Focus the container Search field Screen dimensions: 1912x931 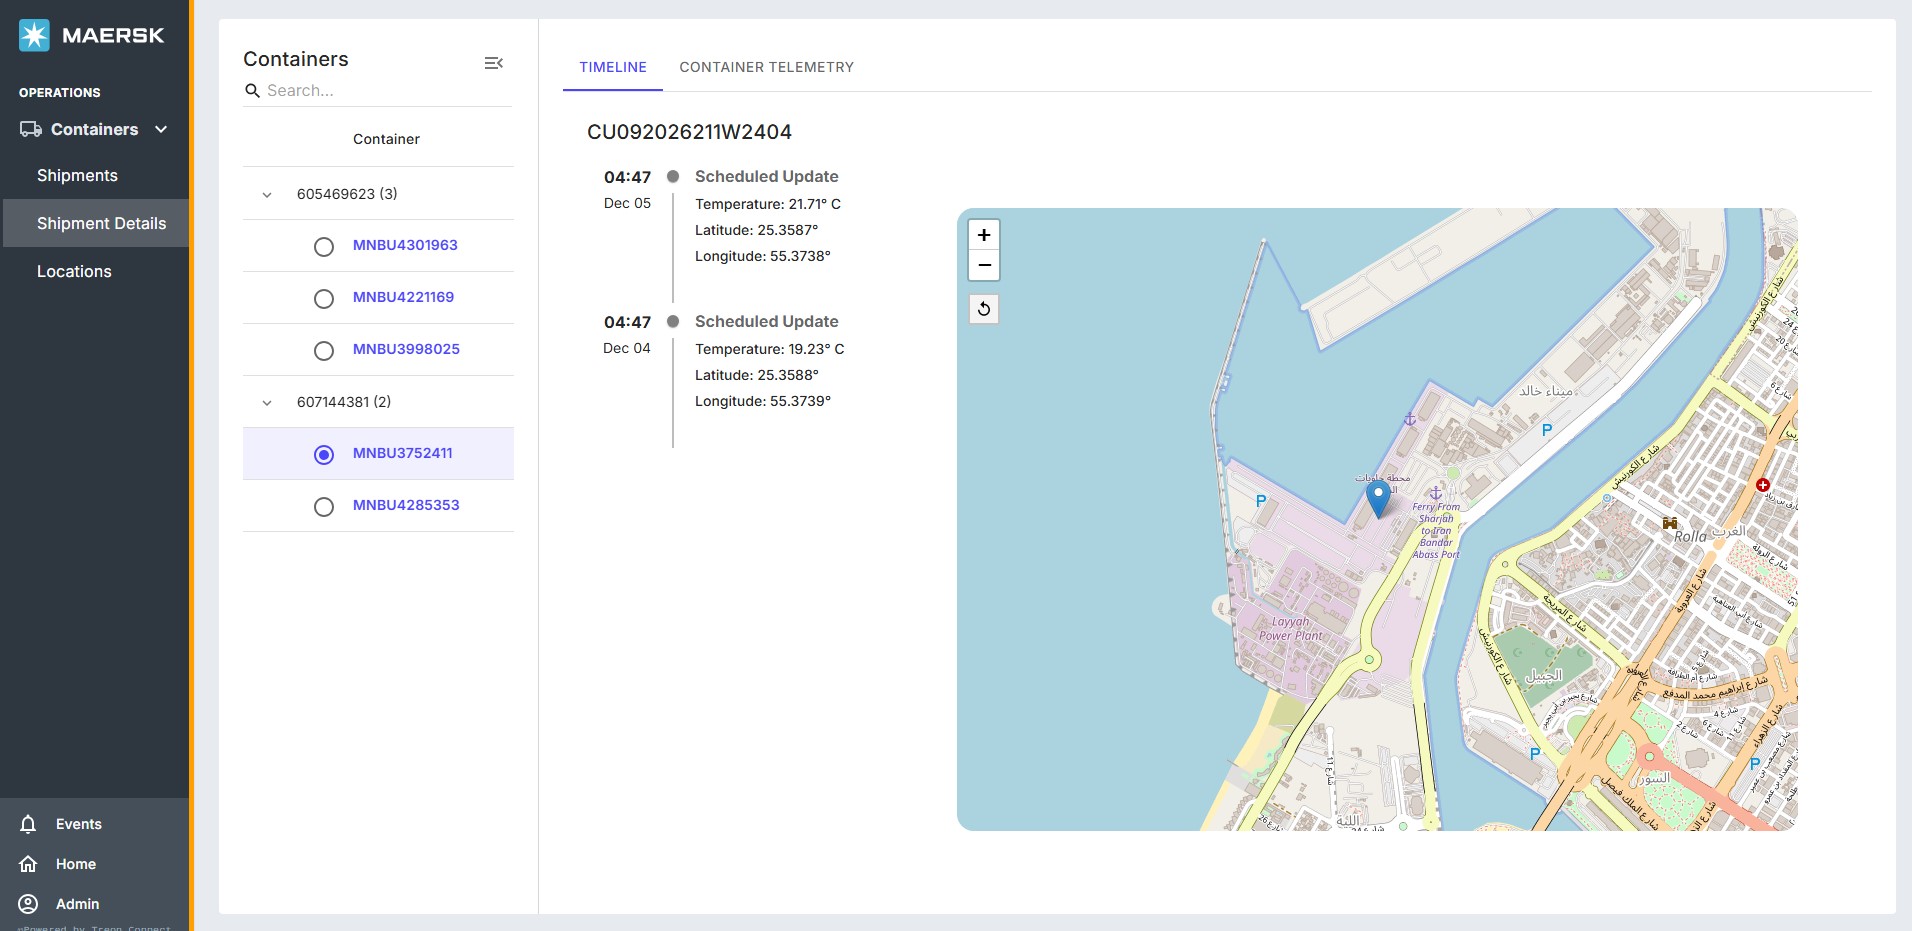coord(388,90)
